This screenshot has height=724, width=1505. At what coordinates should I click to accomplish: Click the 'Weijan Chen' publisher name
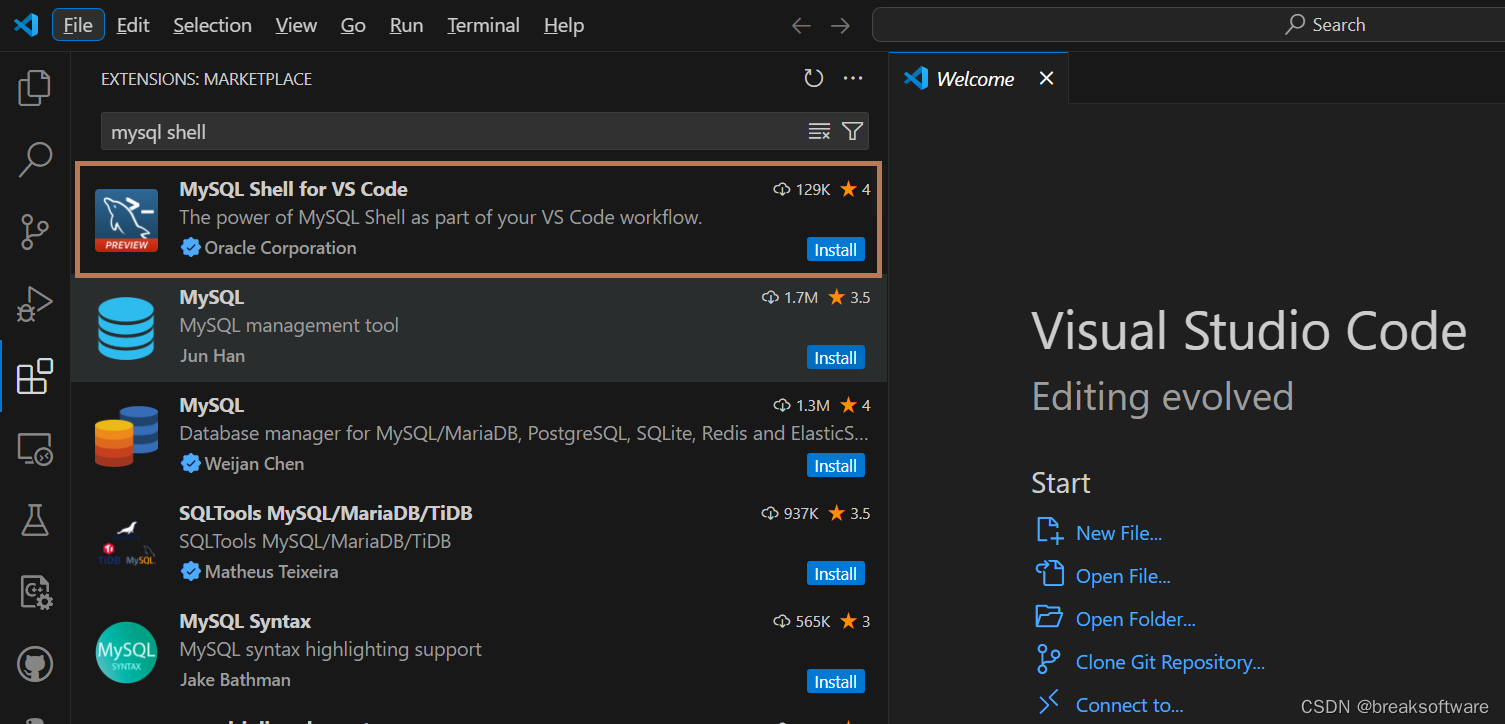click(254, 464)
